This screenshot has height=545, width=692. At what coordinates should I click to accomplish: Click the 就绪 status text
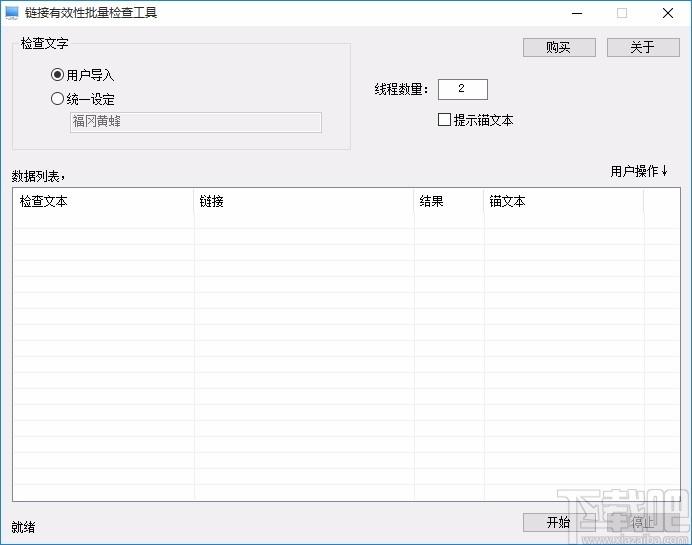pos(23,527)
